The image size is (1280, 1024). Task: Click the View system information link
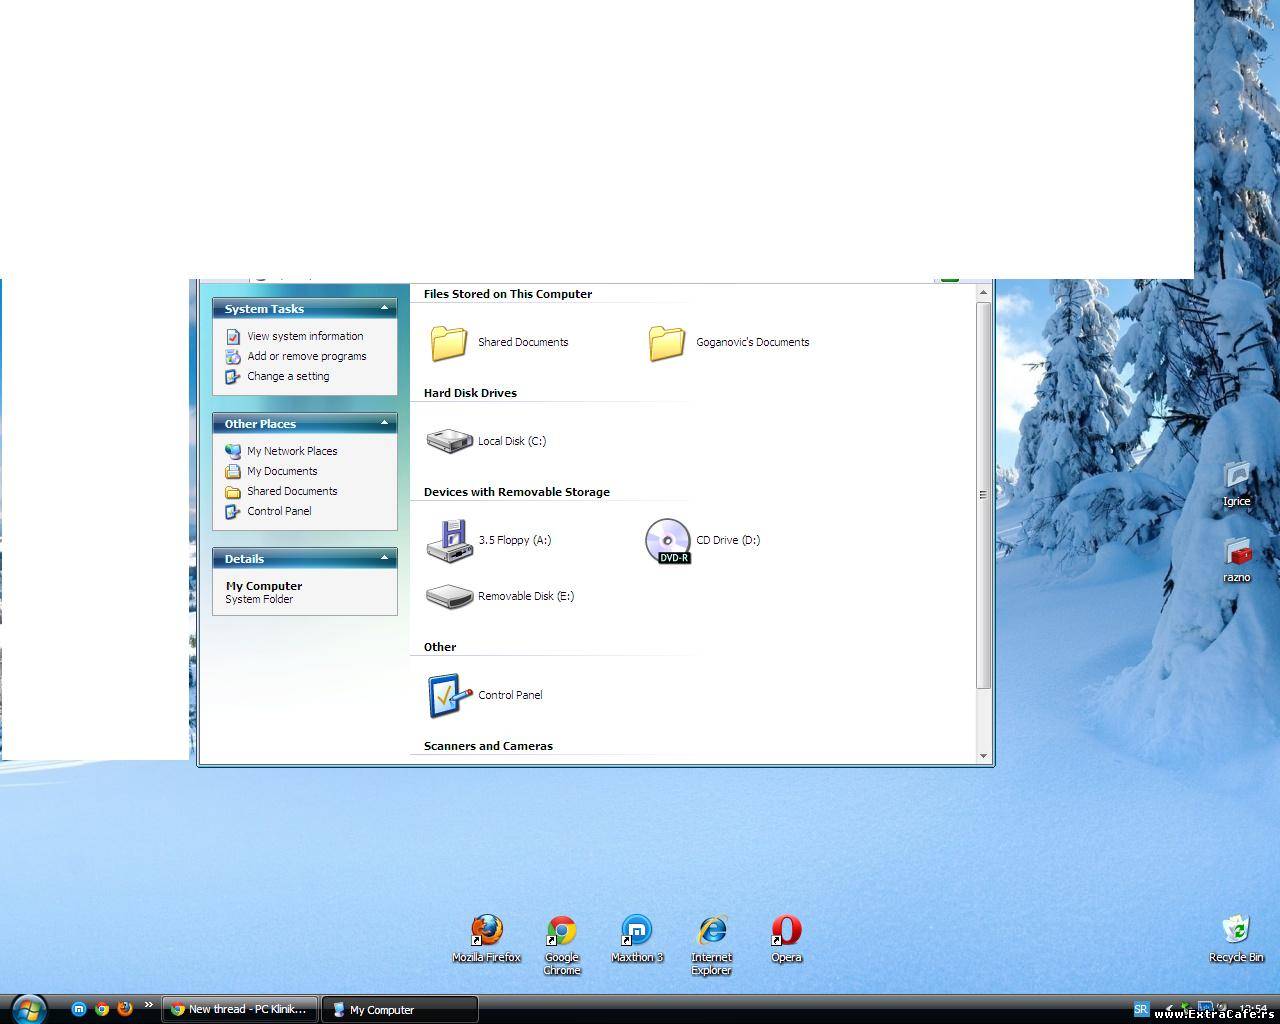click(305, 336)
